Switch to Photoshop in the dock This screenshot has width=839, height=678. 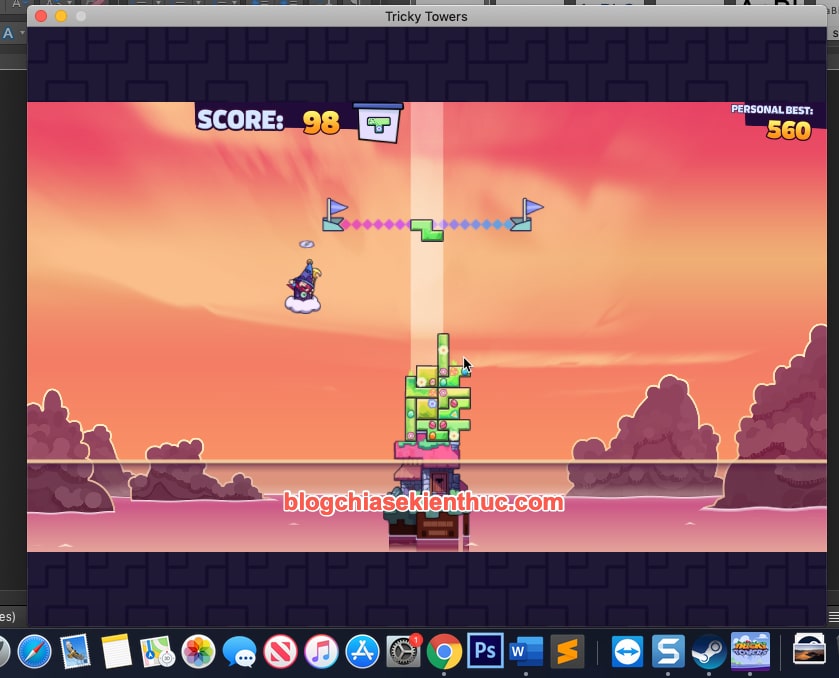485,651
